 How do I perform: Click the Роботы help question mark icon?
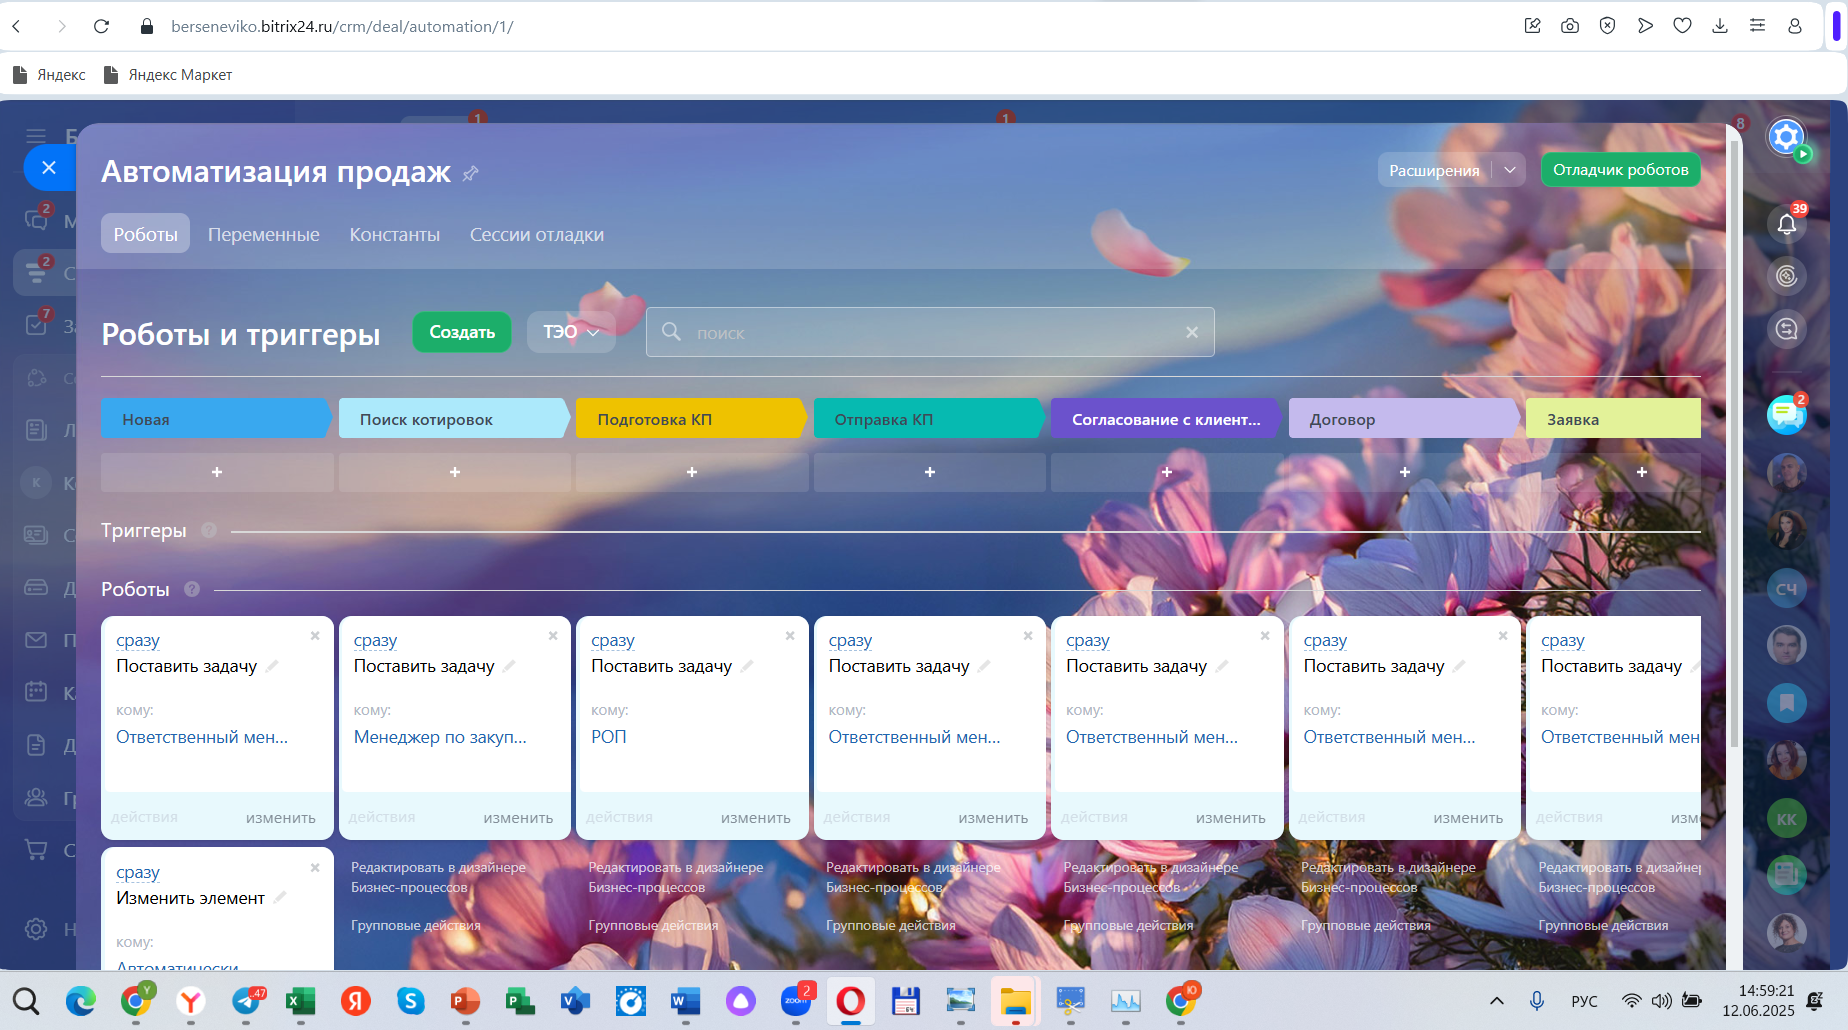192,590
